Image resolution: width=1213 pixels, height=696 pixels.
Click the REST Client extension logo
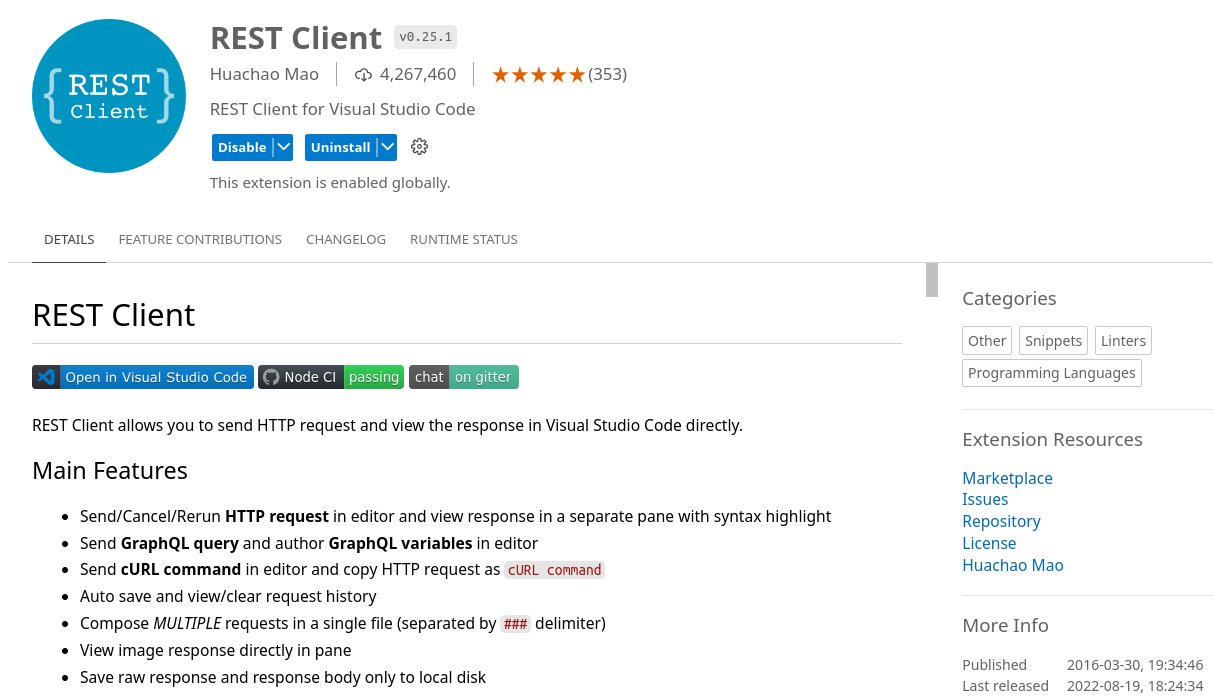point(109,96)
